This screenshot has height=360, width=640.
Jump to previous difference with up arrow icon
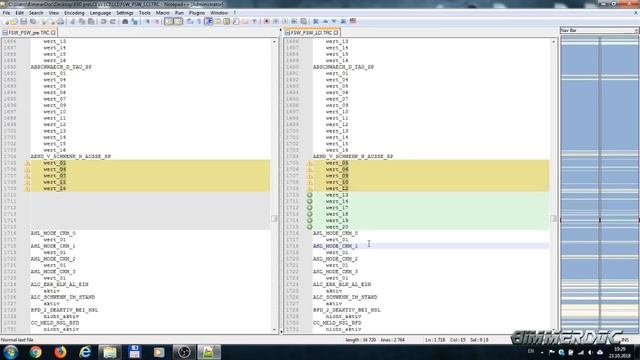pos(325,21)
